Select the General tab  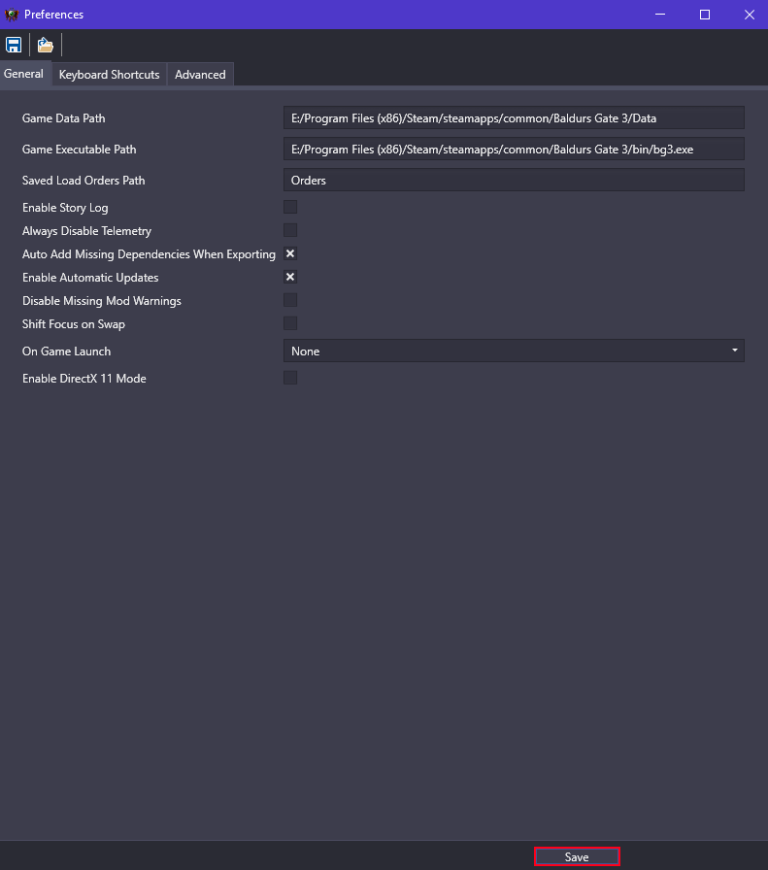click(x=24, y=74)
